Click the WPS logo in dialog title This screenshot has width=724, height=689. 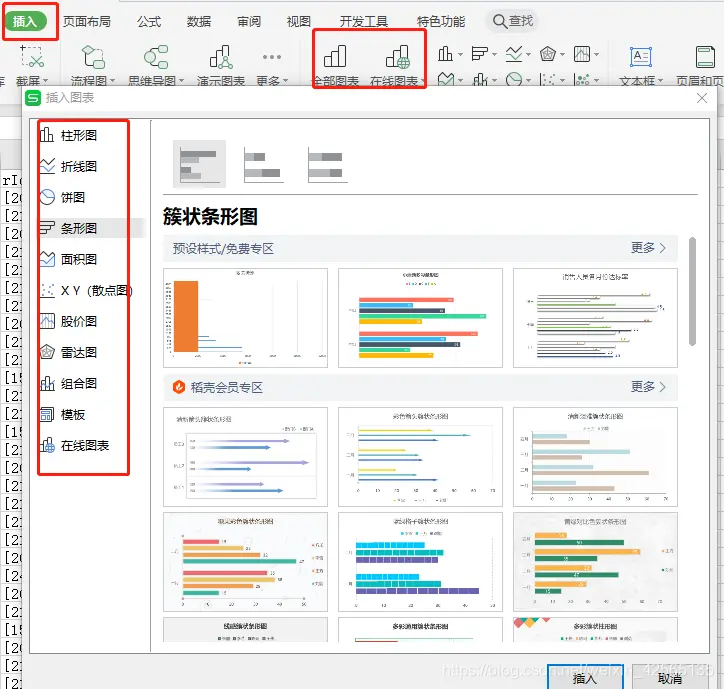point(33,98)
